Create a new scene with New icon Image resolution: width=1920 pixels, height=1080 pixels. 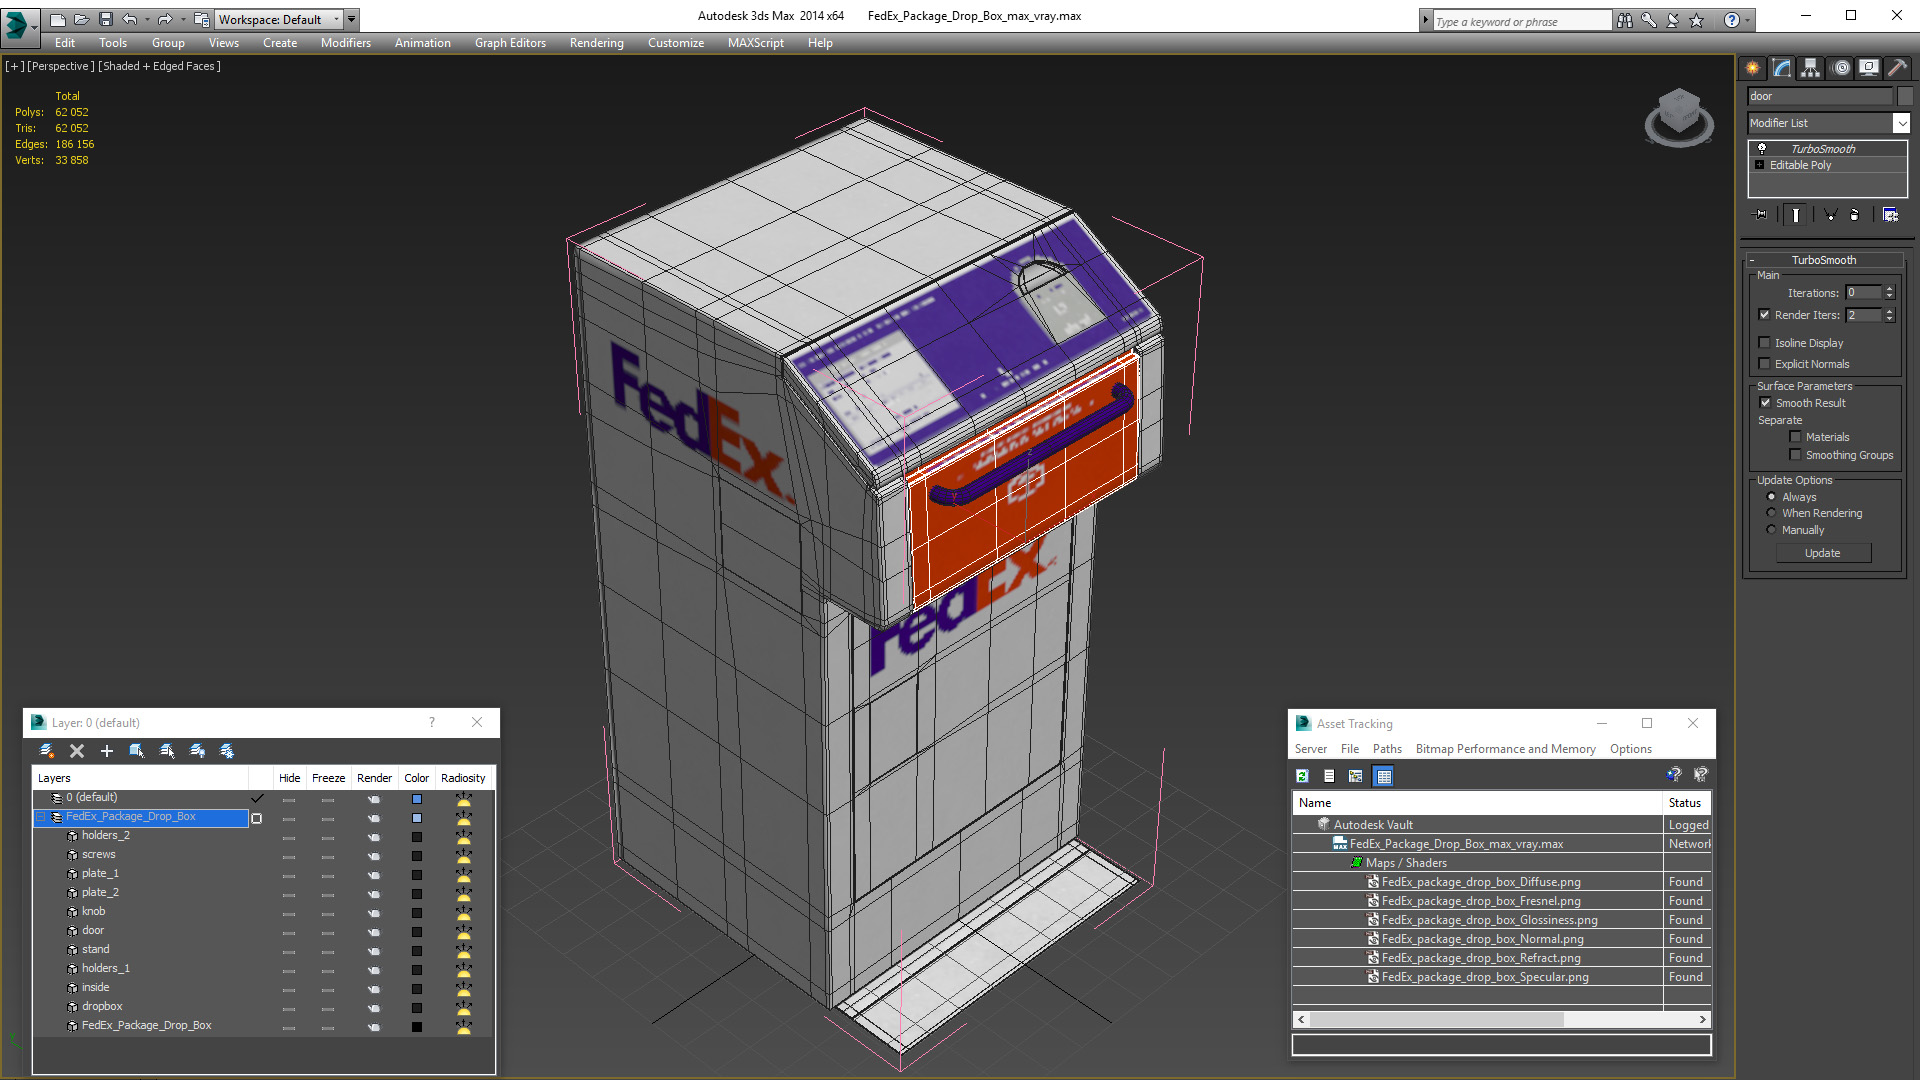(x=58, y=19)
